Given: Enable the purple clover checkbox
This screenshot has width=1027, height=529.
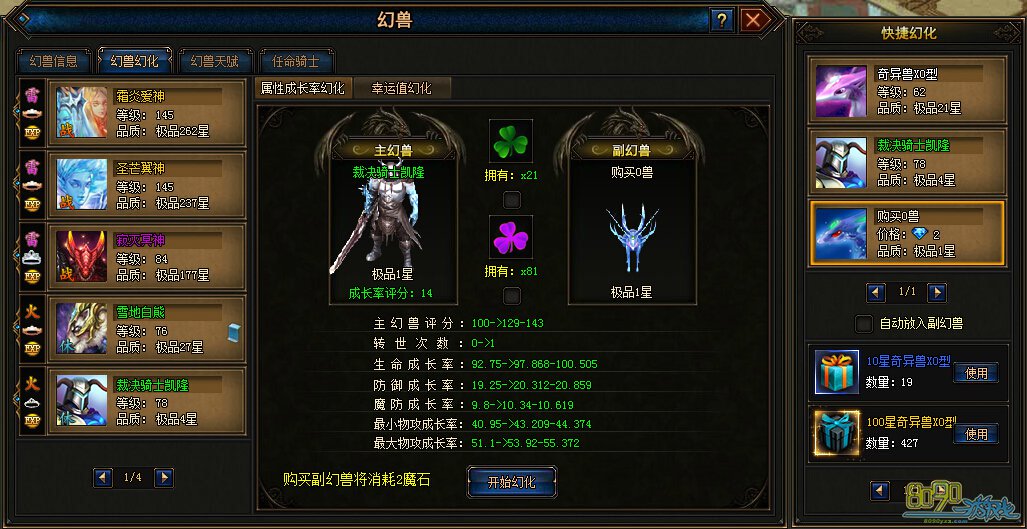Looking at the screenshot, I should [x=512, y=295].
